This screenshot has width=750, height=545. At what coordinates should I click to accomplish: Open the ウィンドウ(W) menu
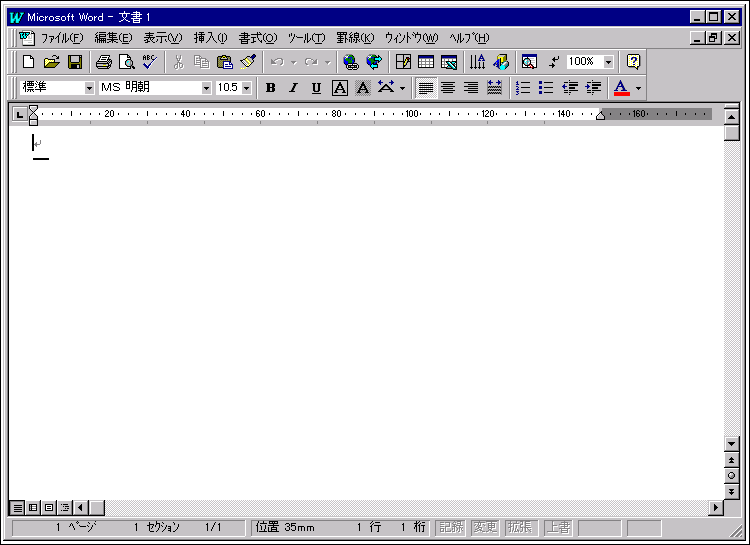411,38
